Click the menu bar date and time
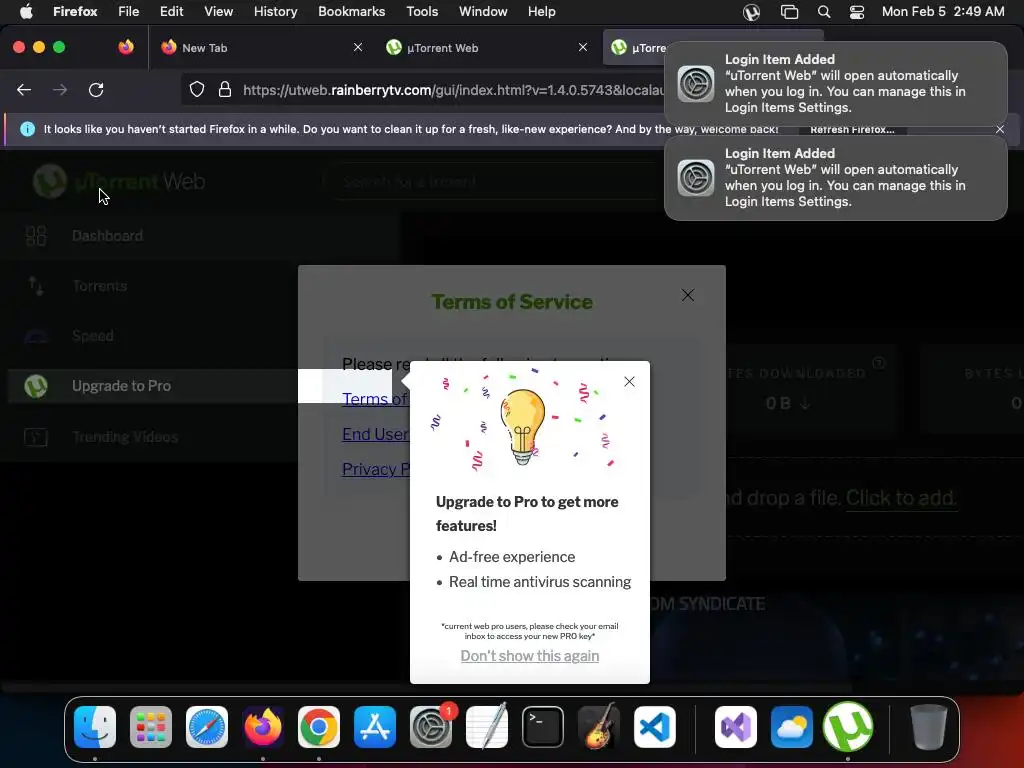1024x768 pixels. (x=943, y=11)
